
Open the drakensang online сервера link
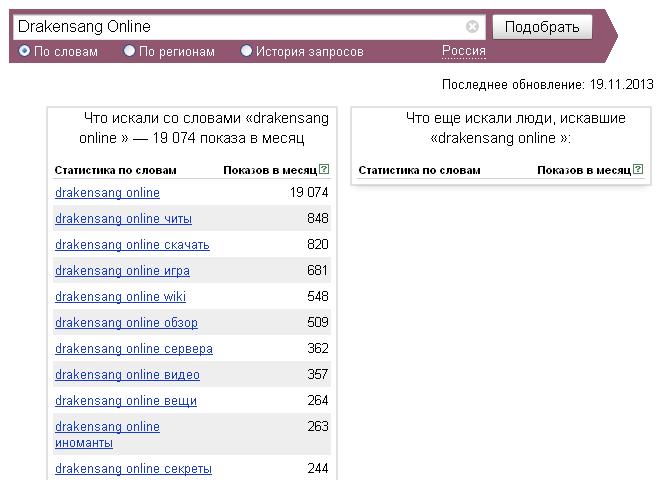click(x=134, y=349)
